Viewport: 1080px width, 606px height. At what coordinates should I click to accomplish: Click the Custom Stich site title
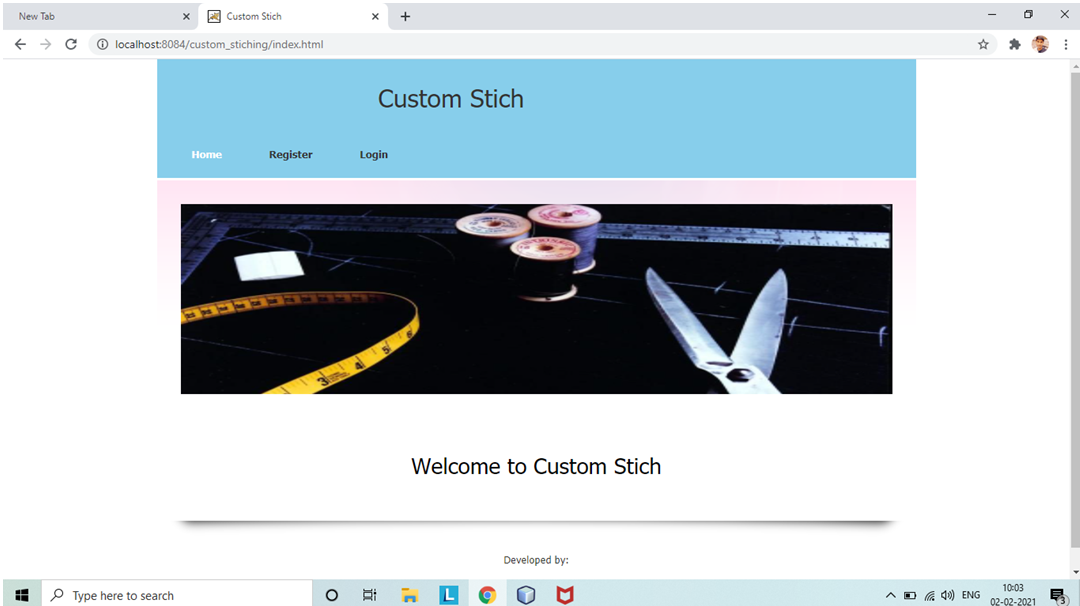(450, 98)
